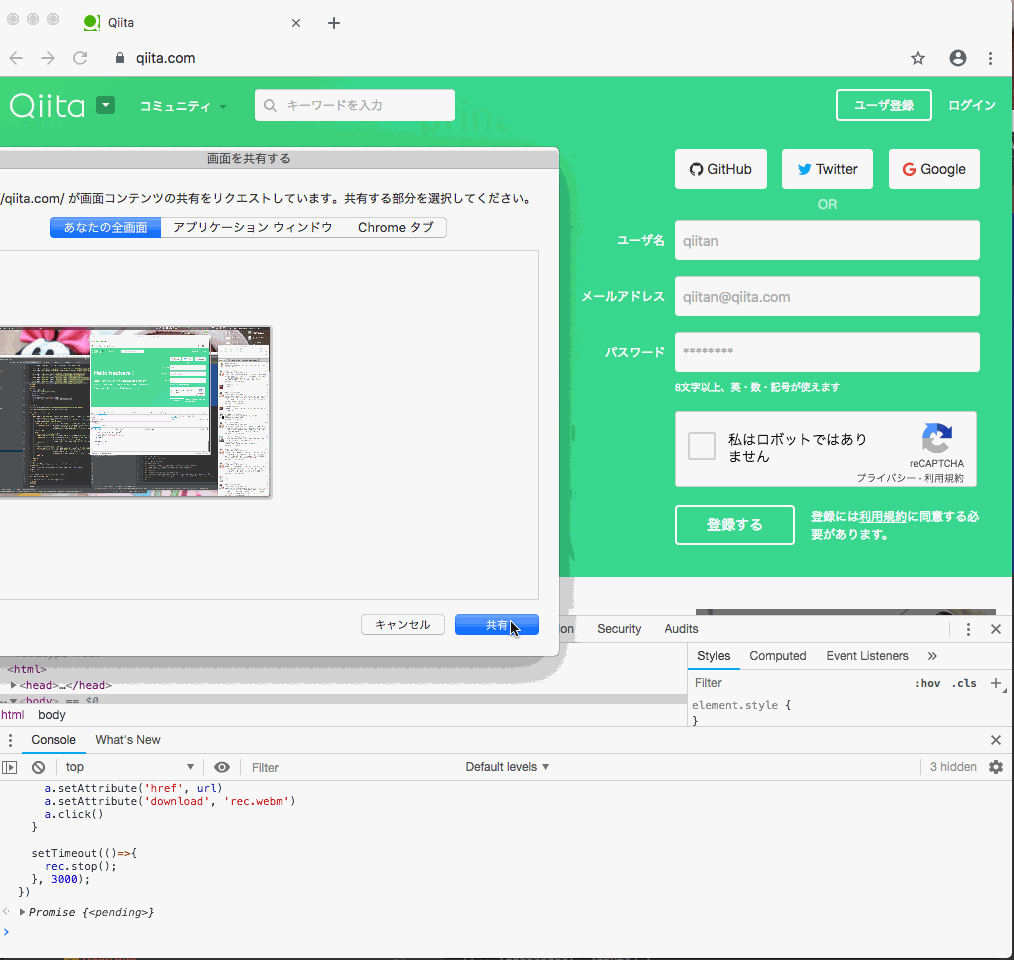Click the メールアドレス input field
This screenshot has width=1014, height=960.
827,296
